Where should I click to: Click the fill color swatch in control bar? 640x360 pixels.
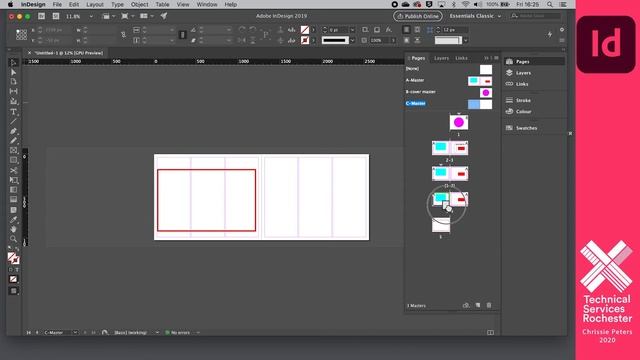305,30
